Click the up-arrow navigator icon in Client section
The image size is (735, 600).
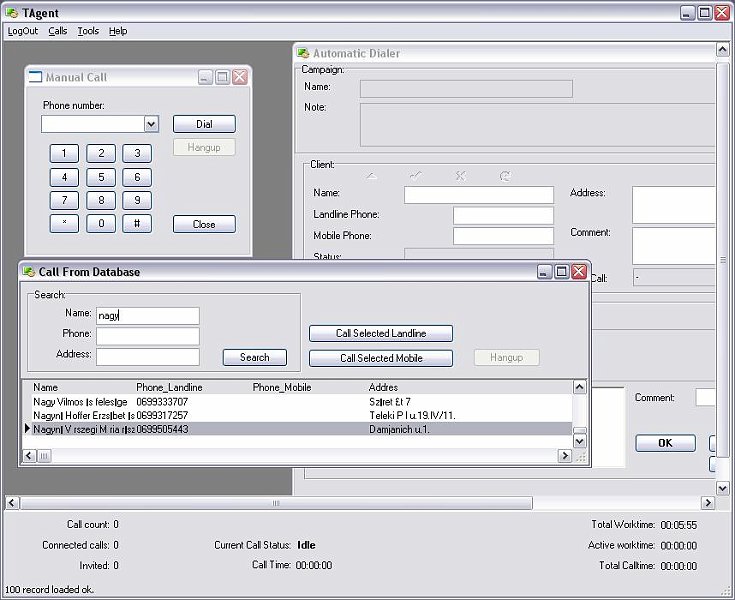tap(371, 176)
